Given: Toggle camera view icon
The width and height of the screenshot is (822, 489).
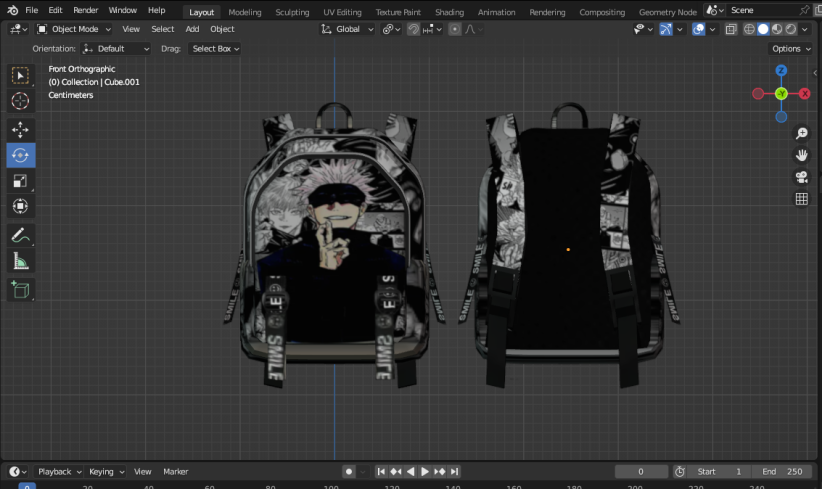Looking at the screenshot, I should pyautogui.click(x=802, y=177).
